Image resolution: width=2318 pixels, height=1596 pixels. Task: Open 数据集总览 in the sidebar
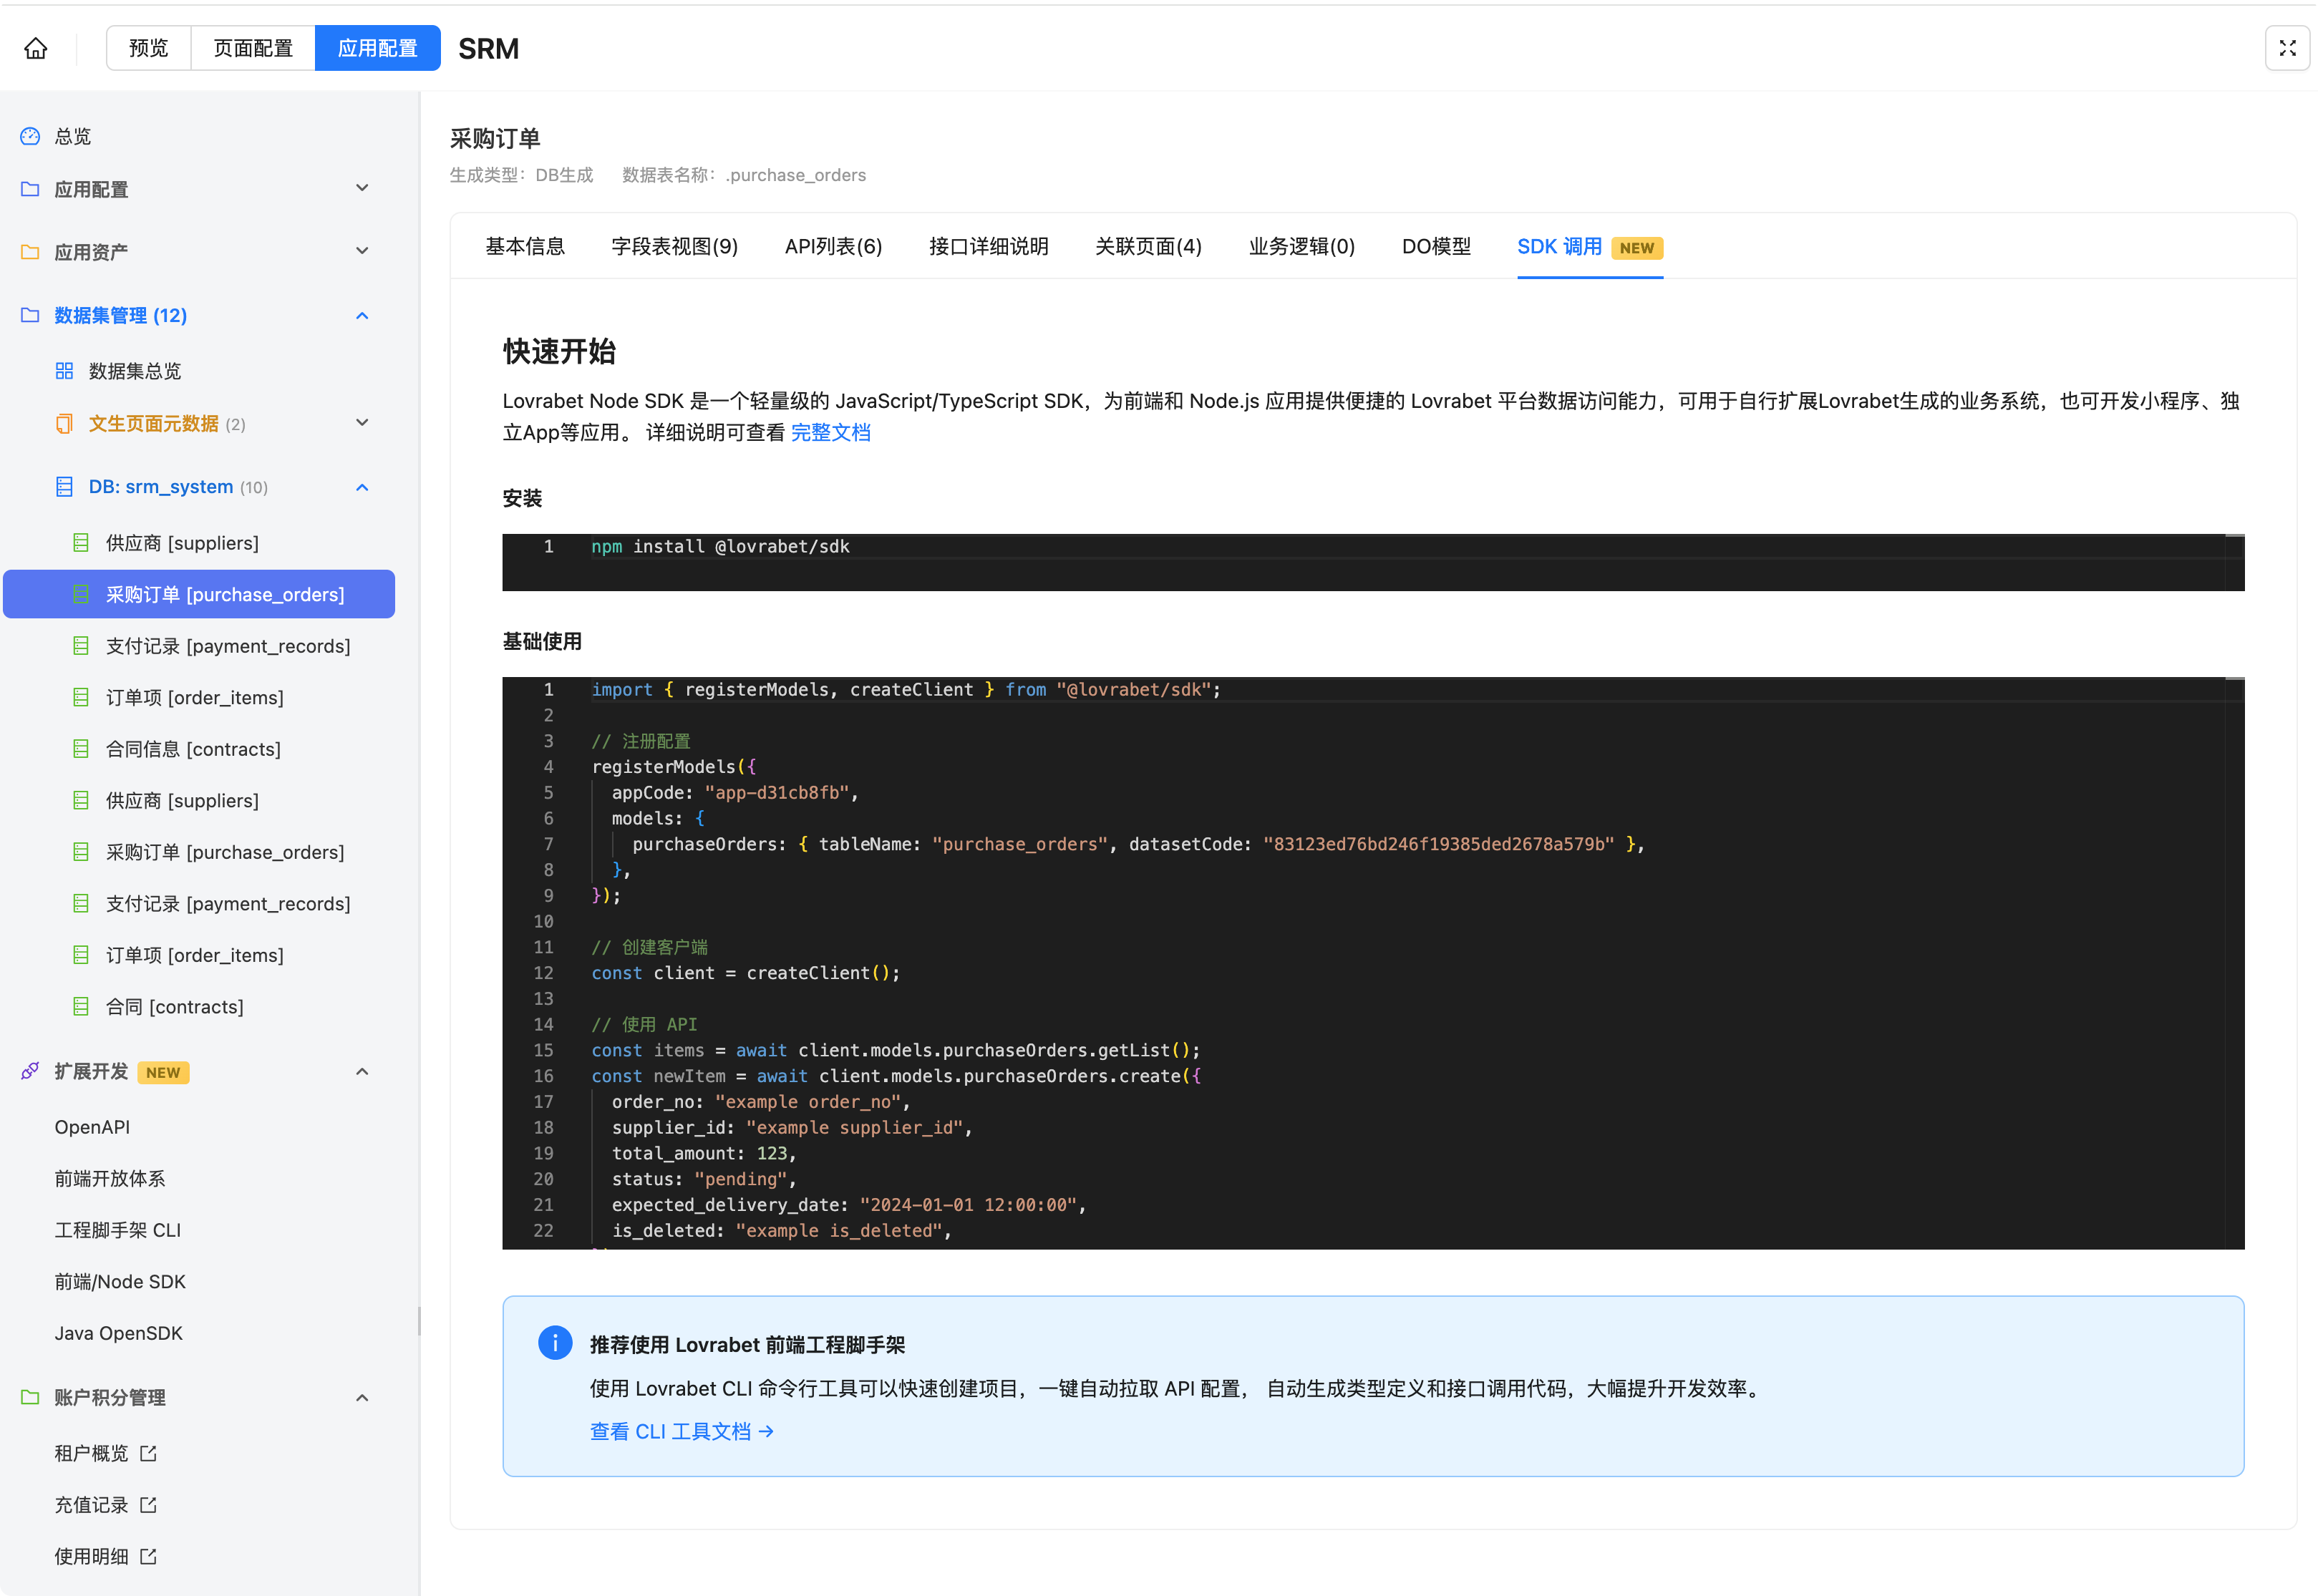click(x=135, y=371)
